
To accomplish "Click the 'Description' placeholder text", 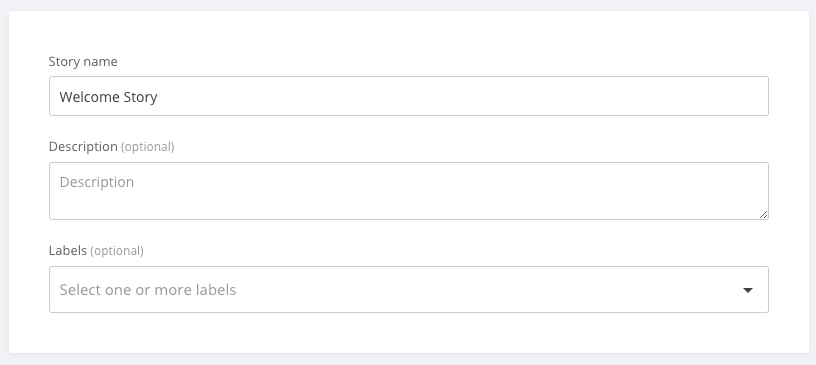I will [97, 182].
